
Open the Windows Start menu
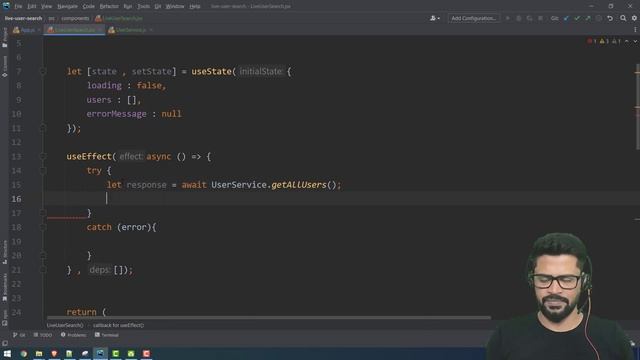[x=7, y=353]
